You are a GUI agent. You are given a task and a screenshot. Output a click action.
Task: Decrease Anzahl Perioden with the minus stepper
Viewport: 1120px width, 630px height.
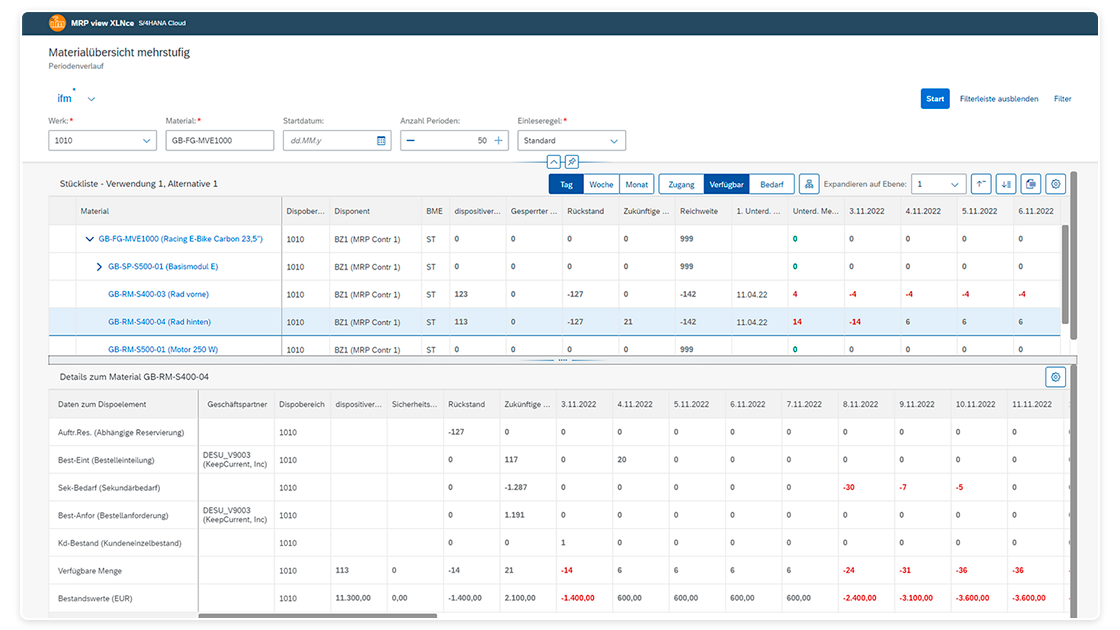411,140
